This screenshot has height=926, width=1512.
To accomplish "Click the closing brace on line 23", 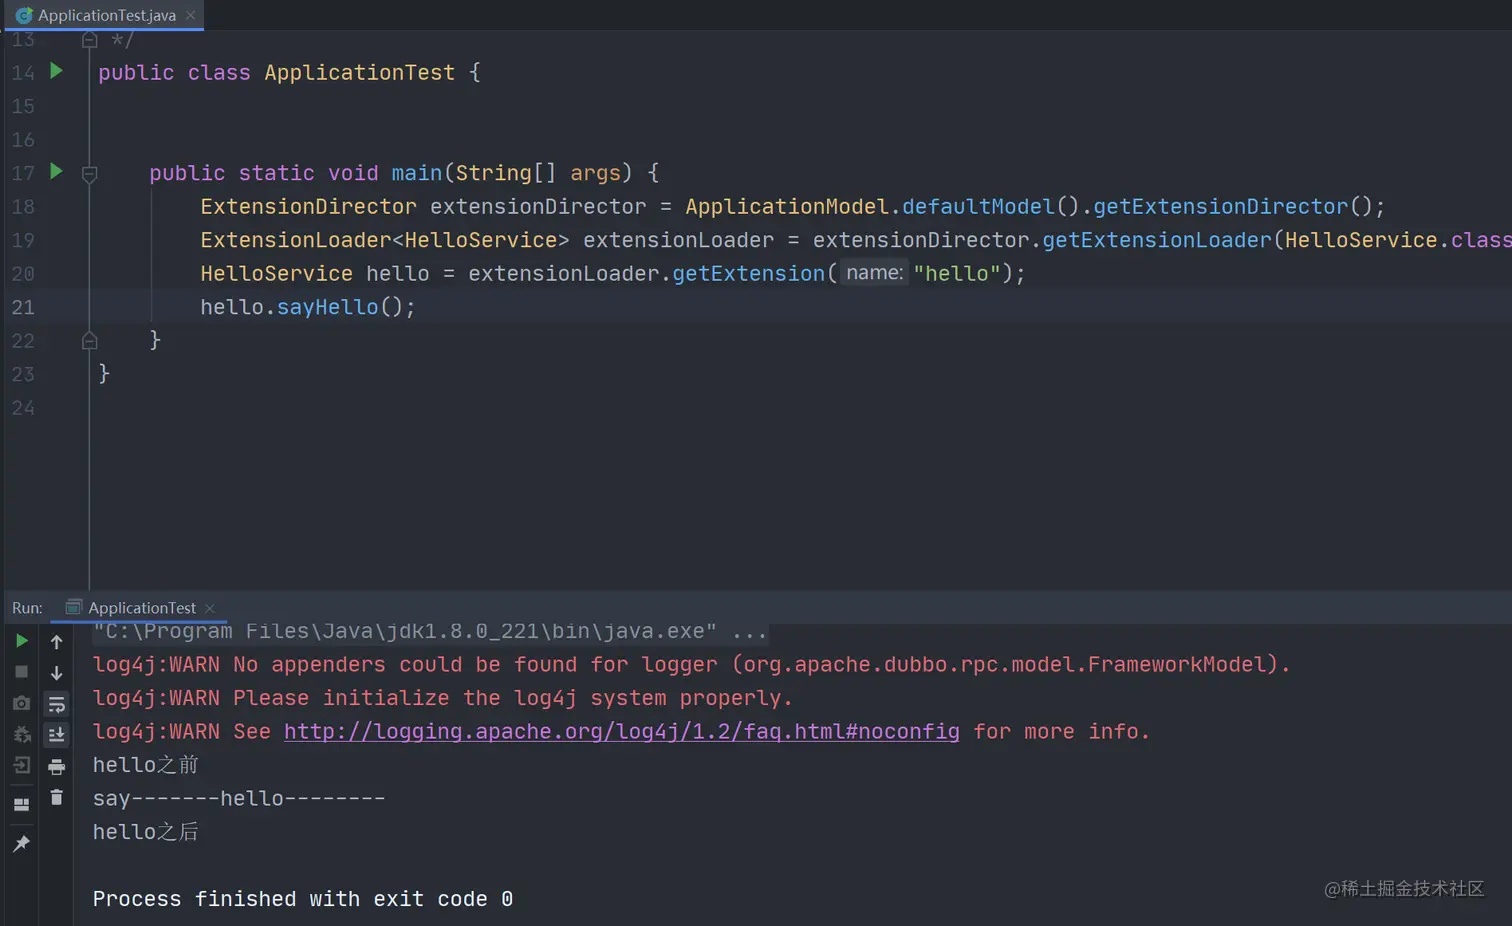I will 104,374.
